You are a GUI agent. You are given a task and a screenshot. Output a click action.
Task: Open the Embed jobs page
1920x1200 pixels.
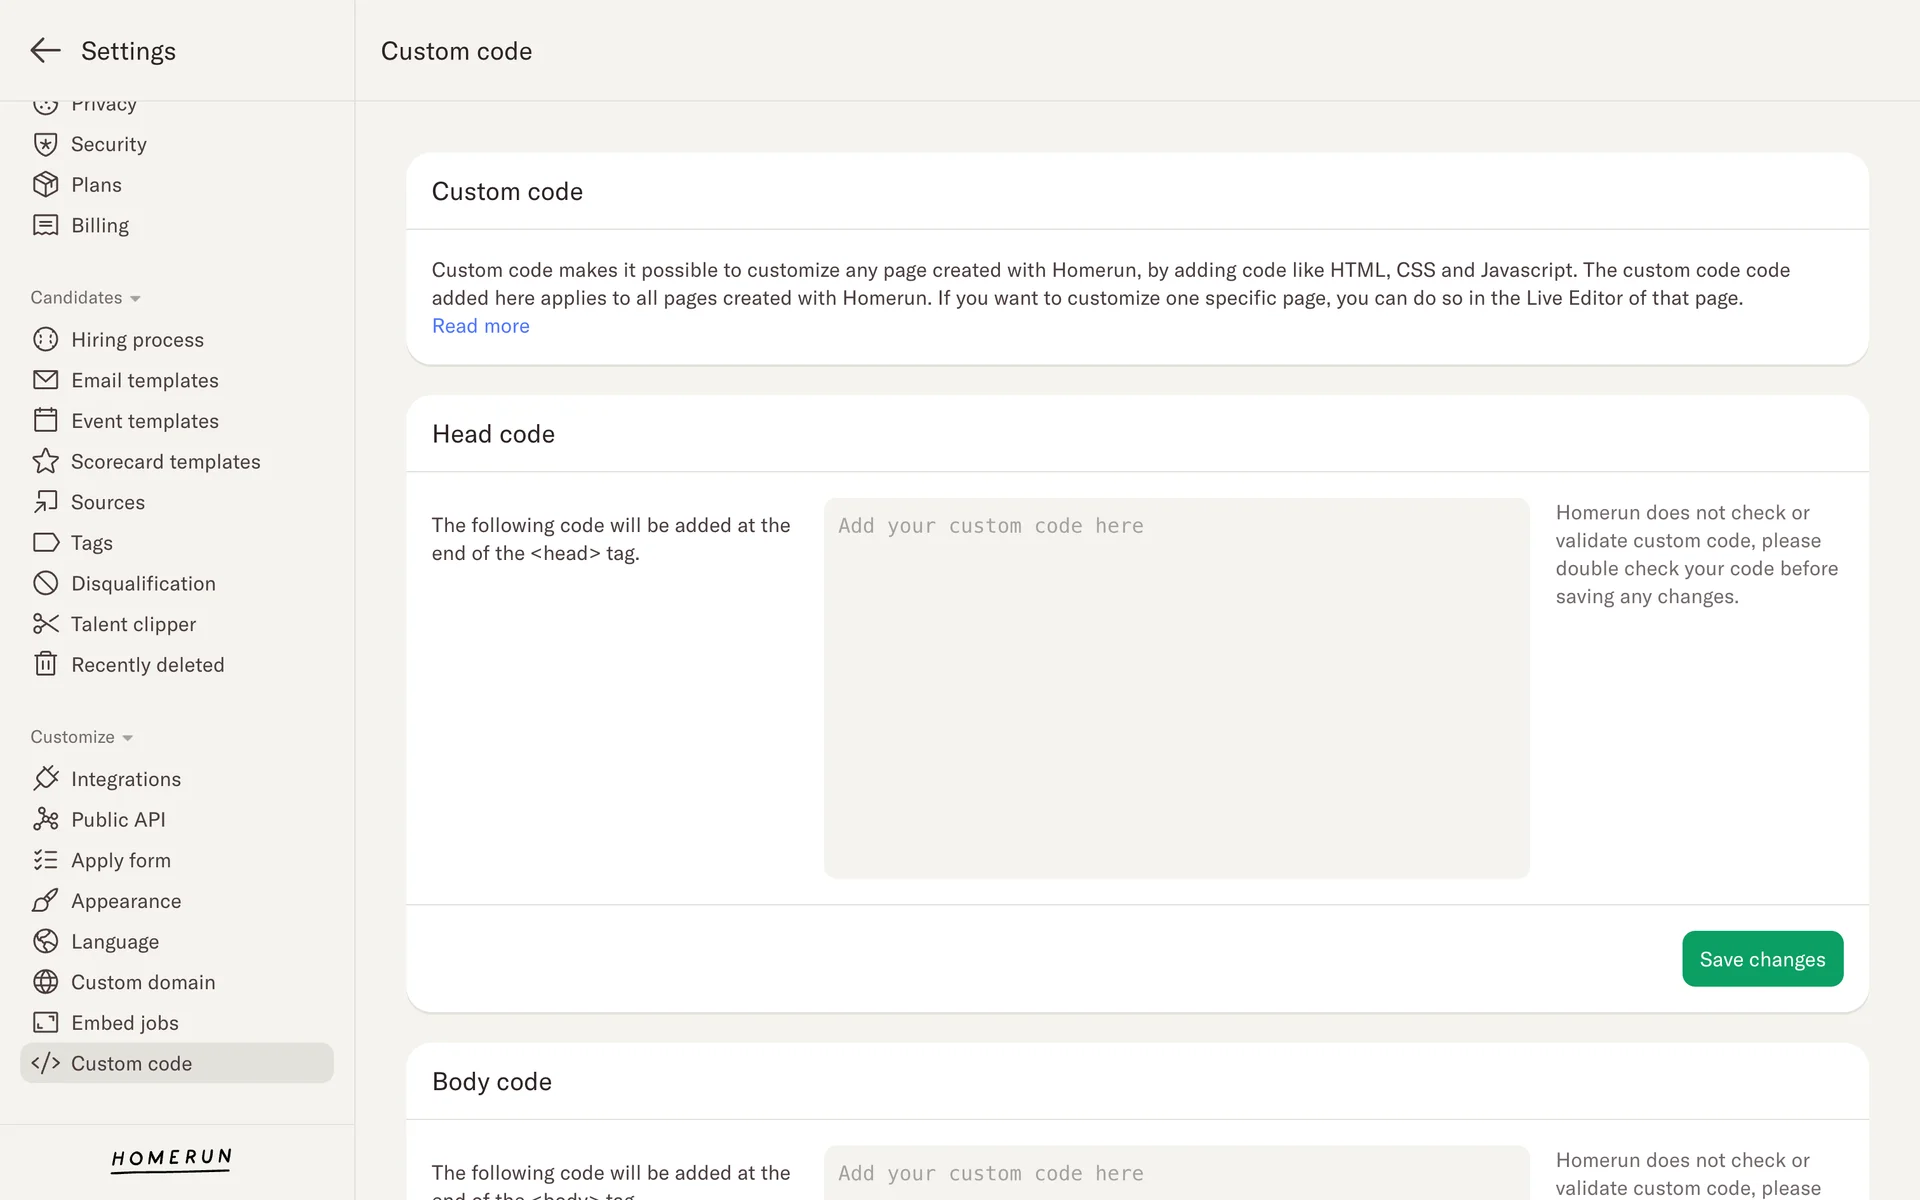tap(124, 1023)
